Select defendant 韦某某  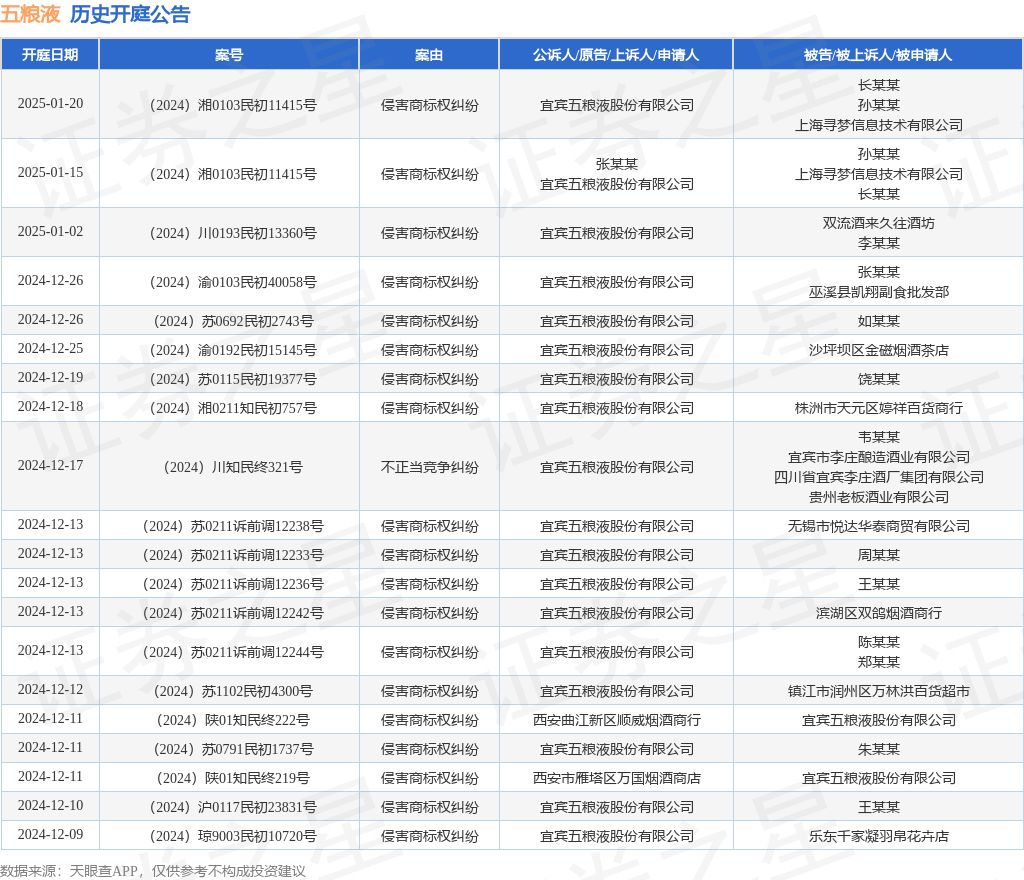[878, 437]
